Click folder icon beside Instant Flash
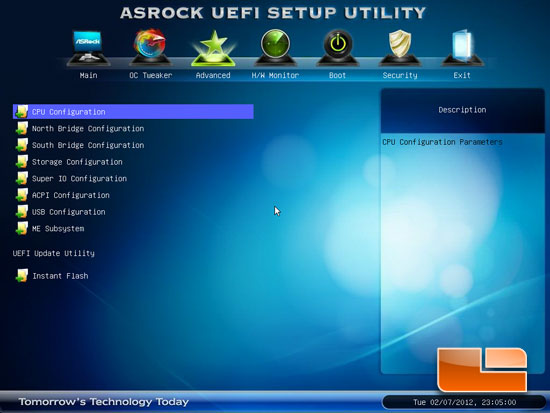The image size is (550, 413). (x=22, y=275)
